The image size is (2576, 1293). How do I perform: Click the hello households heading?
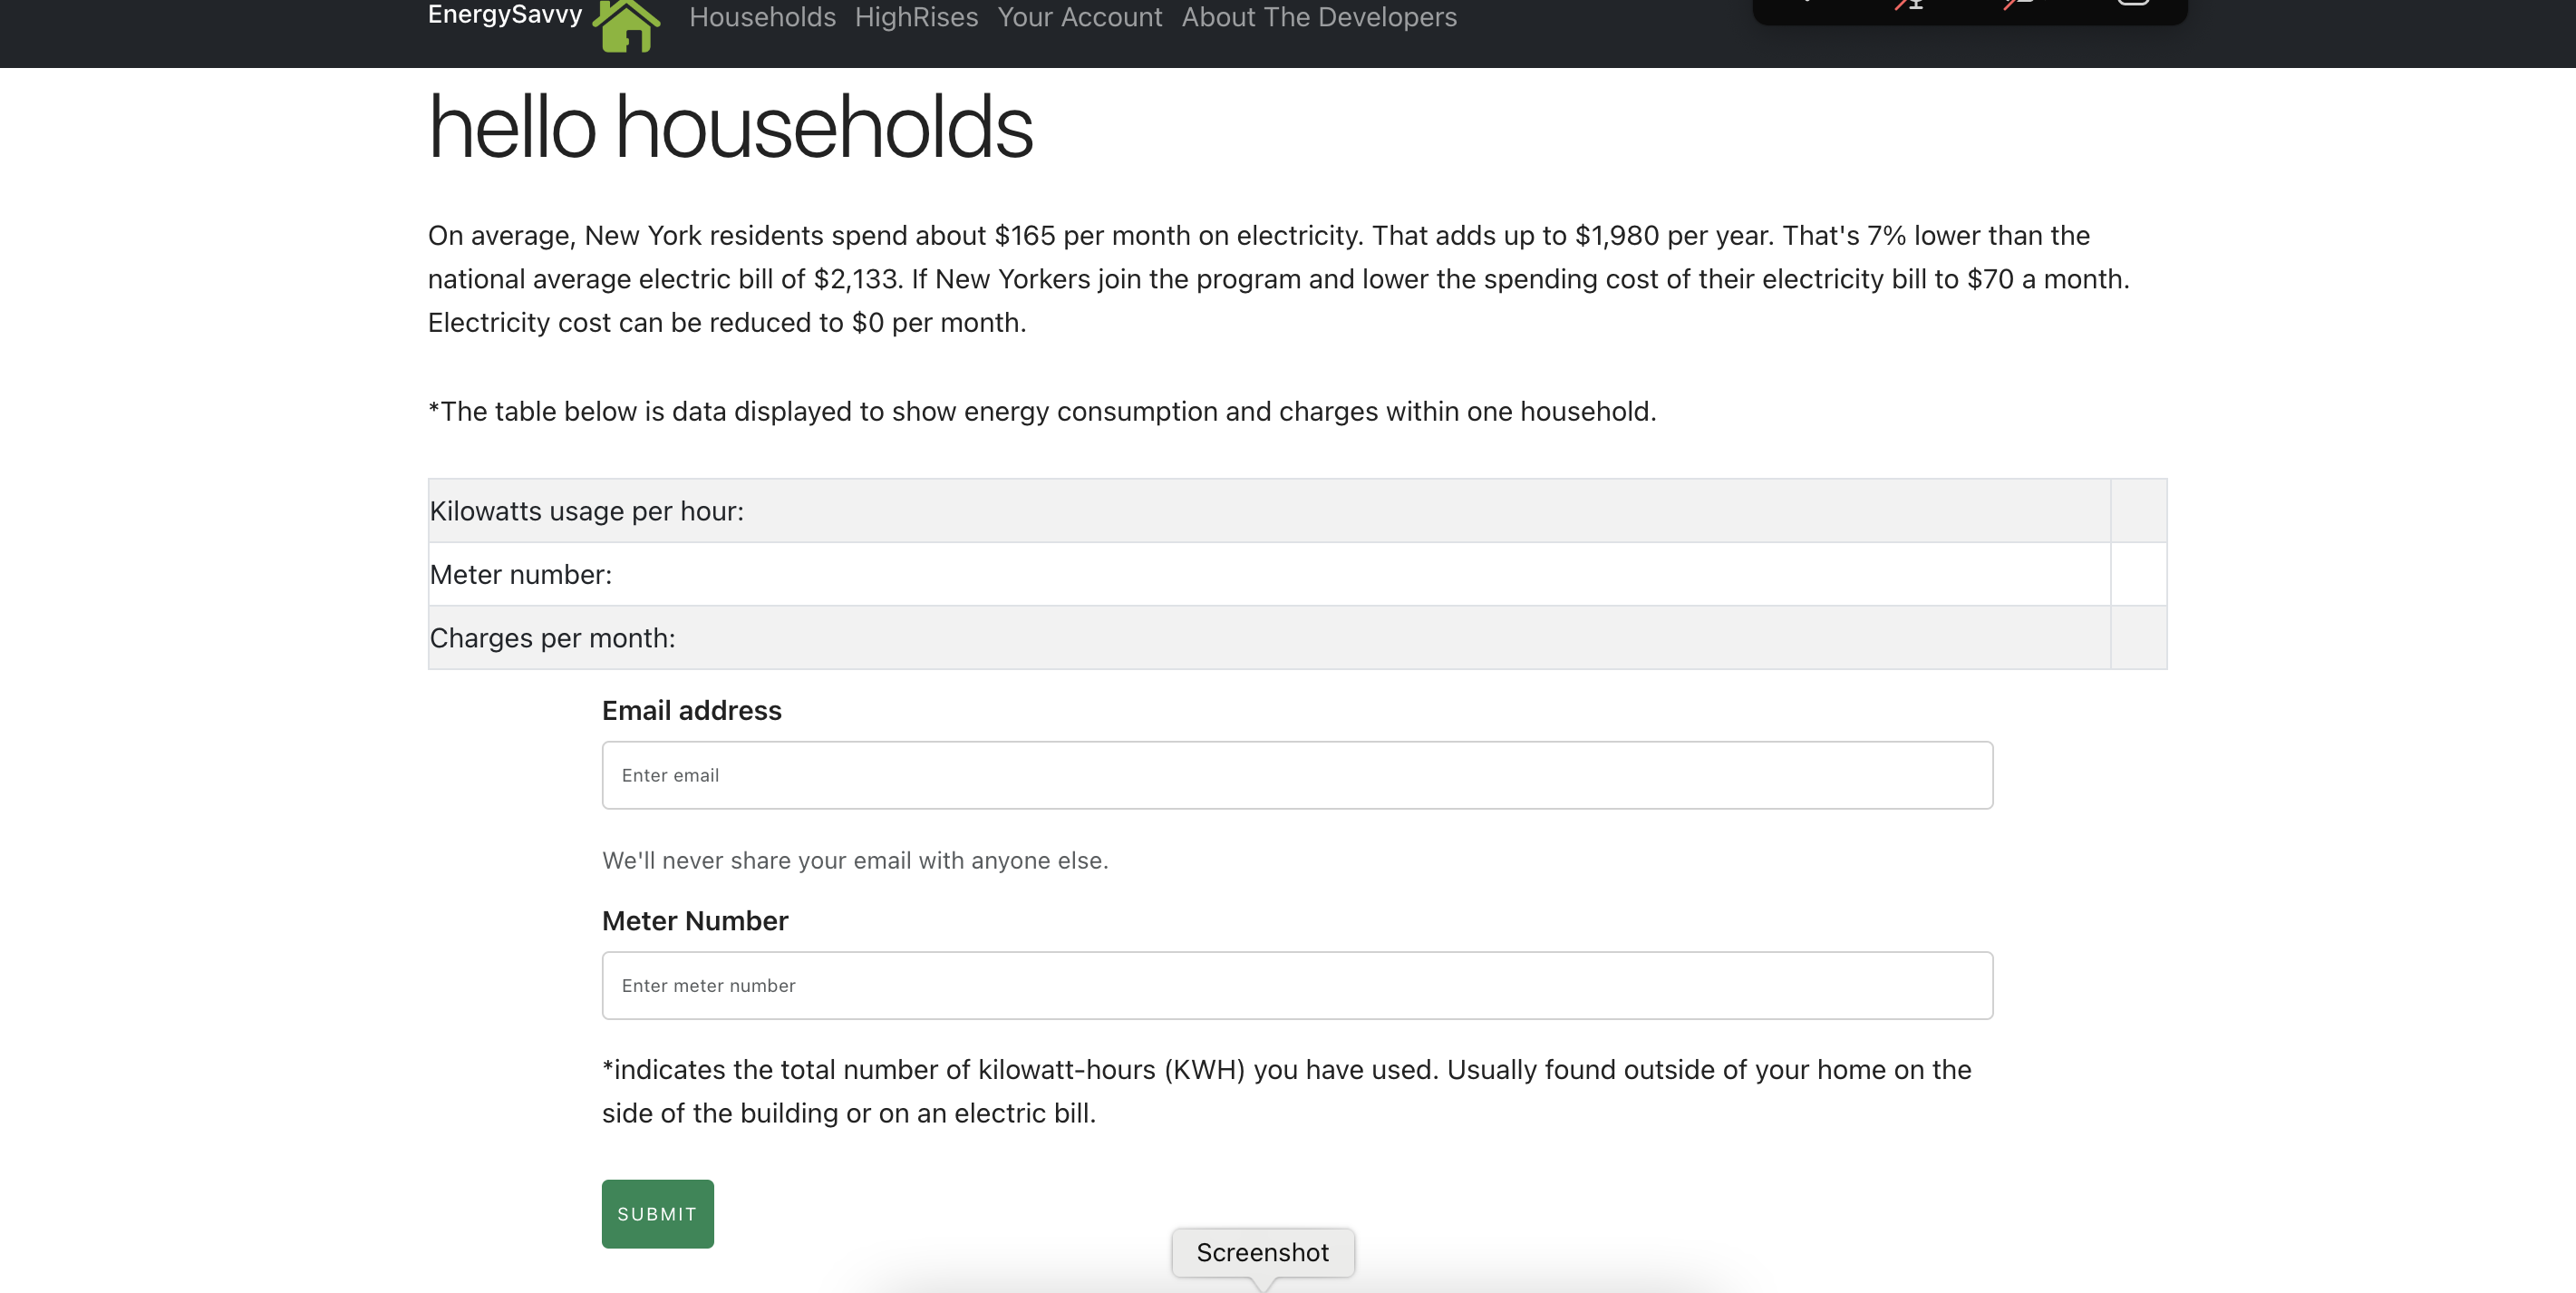point(730,127)
